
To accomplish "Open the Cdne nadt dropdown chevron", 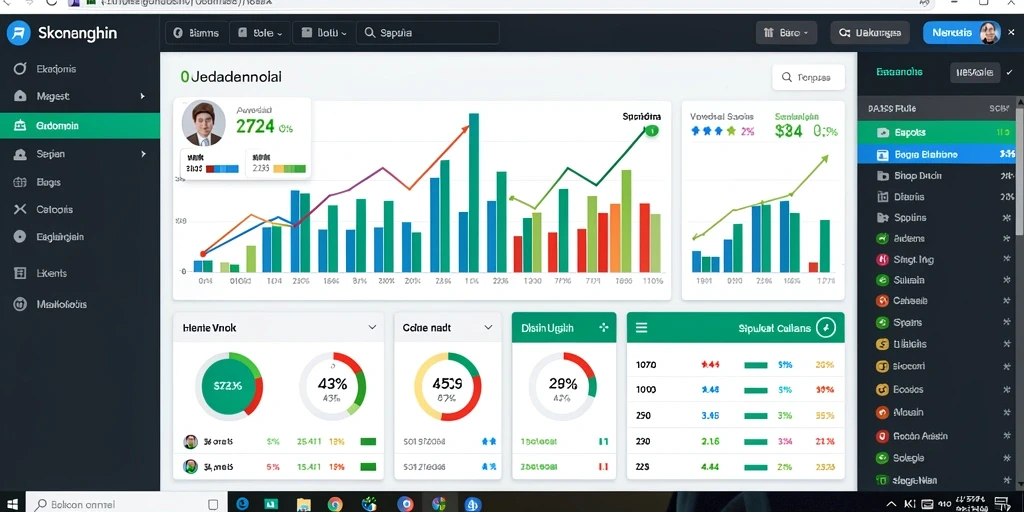I will 488,327.
